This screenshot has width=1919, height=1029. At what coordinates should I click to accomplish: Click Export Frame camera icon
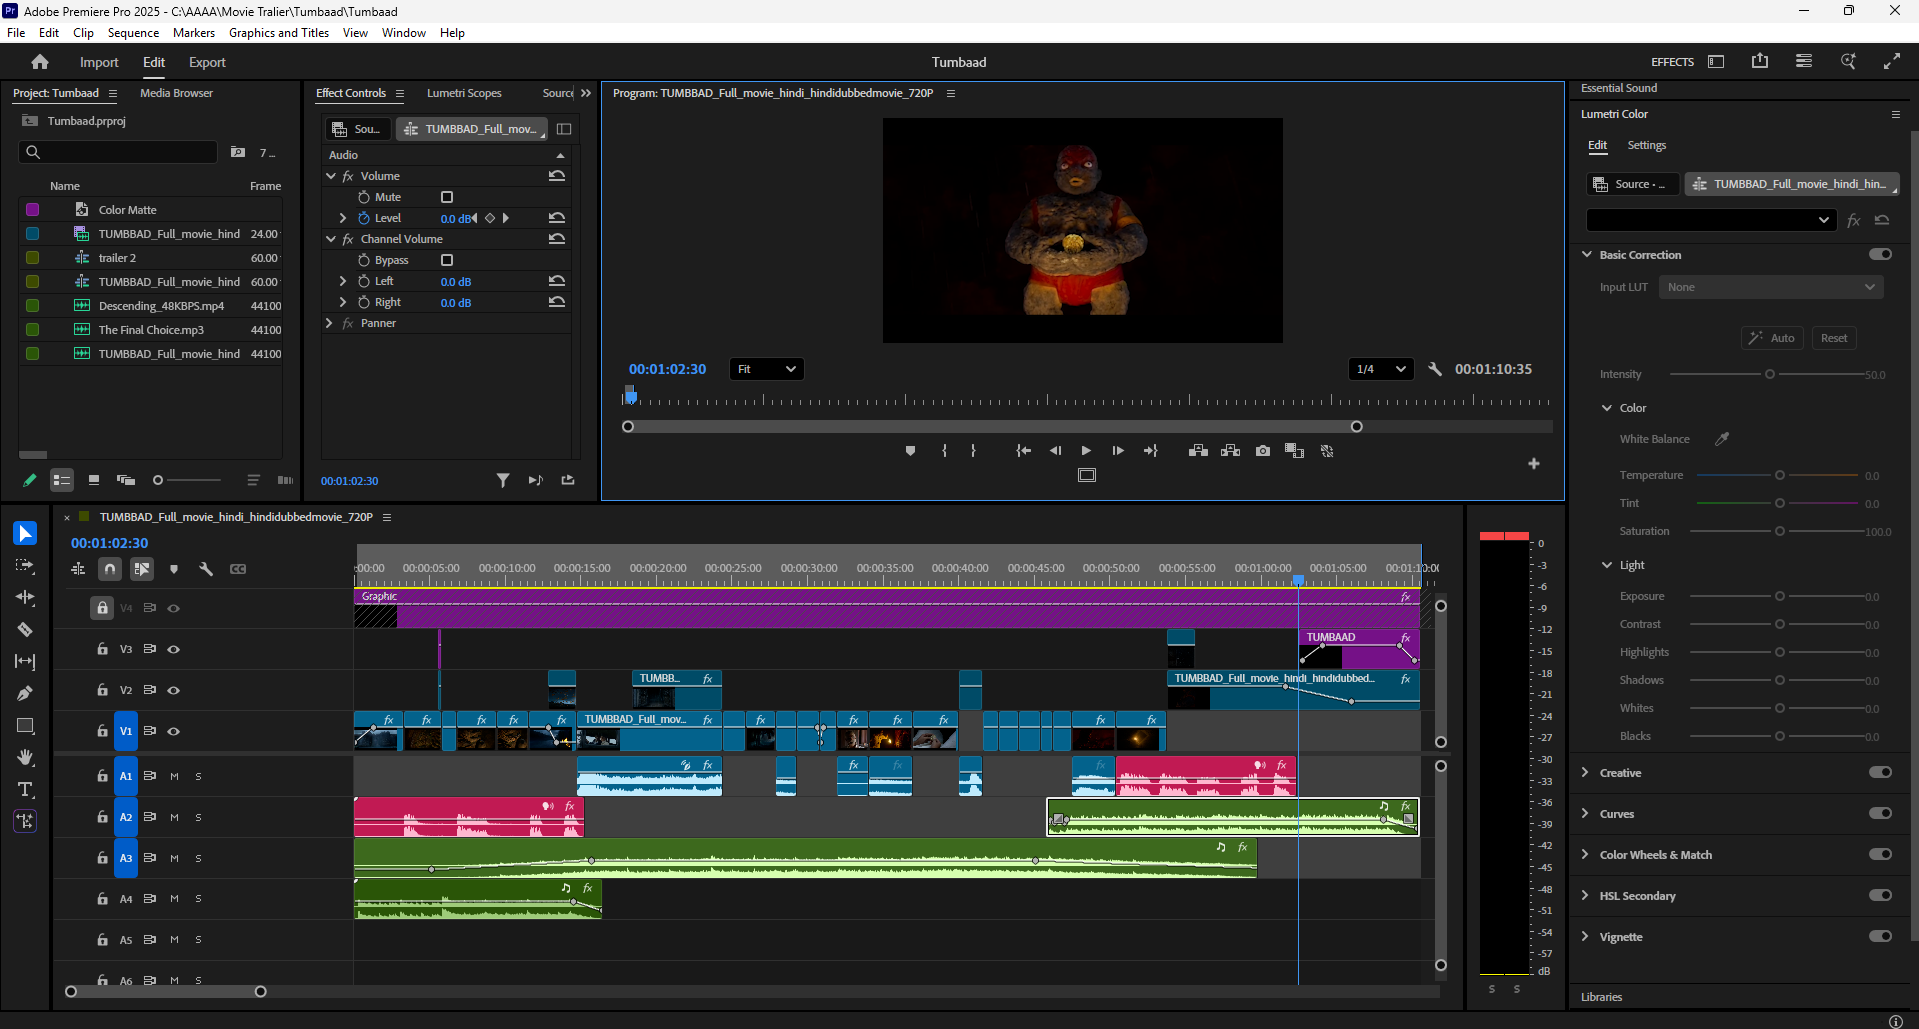tap(1263, 451)
